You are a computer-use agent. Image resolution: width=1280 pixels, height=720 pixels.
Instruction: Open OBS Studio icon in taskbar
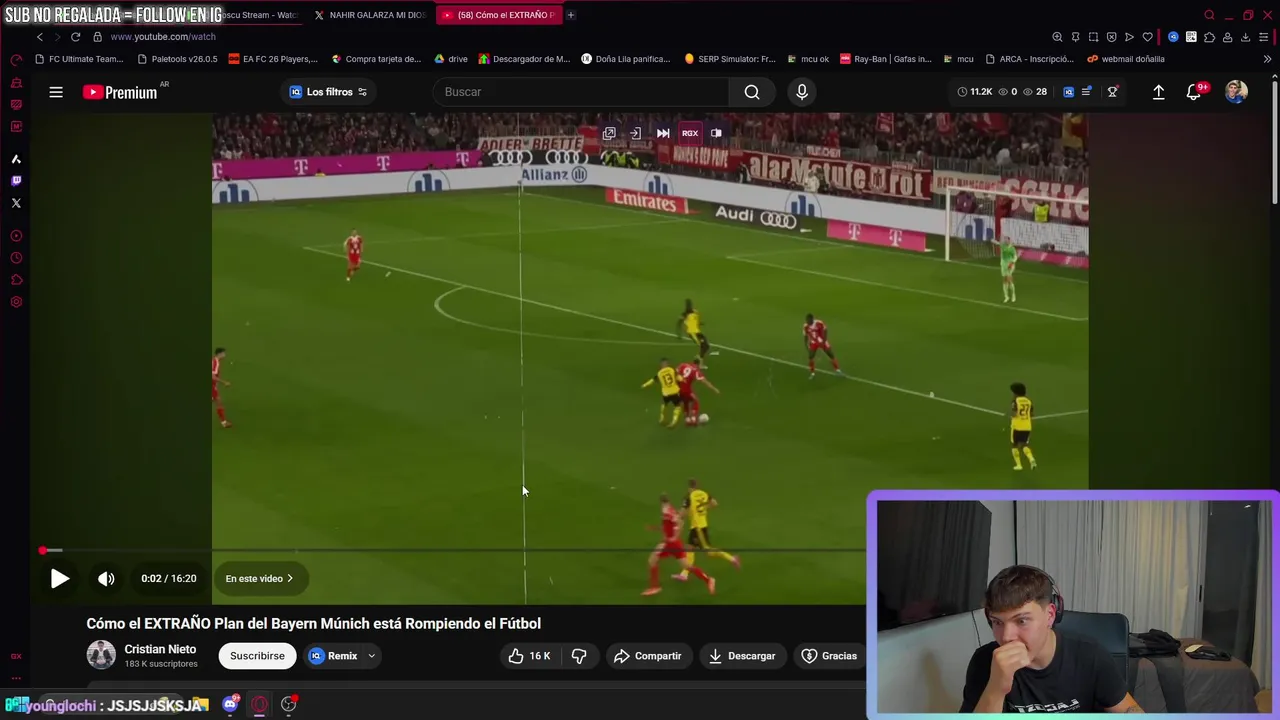(x=289, y=704)
